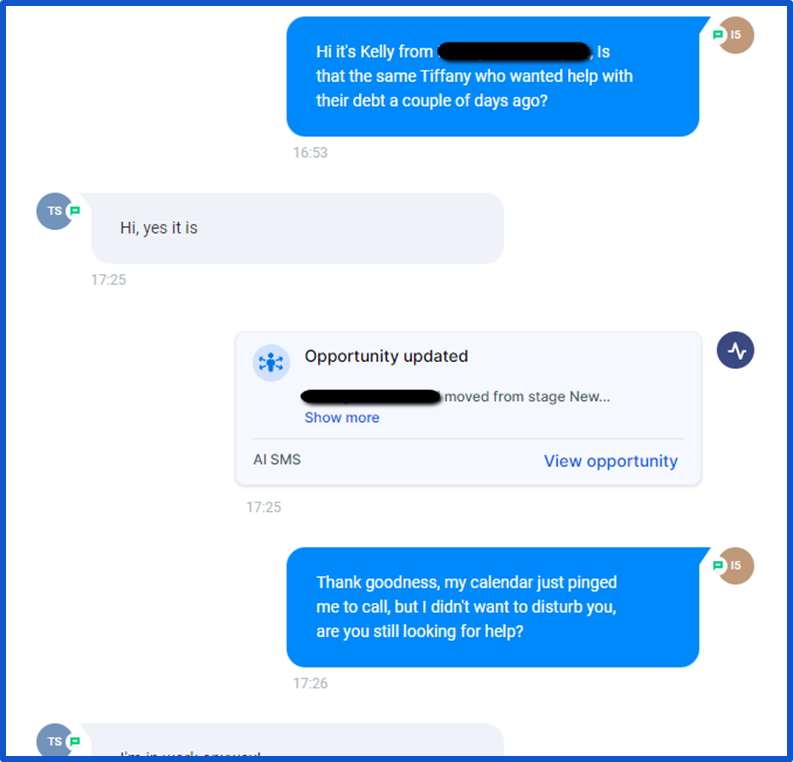Viewport: 793px width, 762px height.
Task: Click the dark blue activity pulse icon
Action: pos(735,350)
